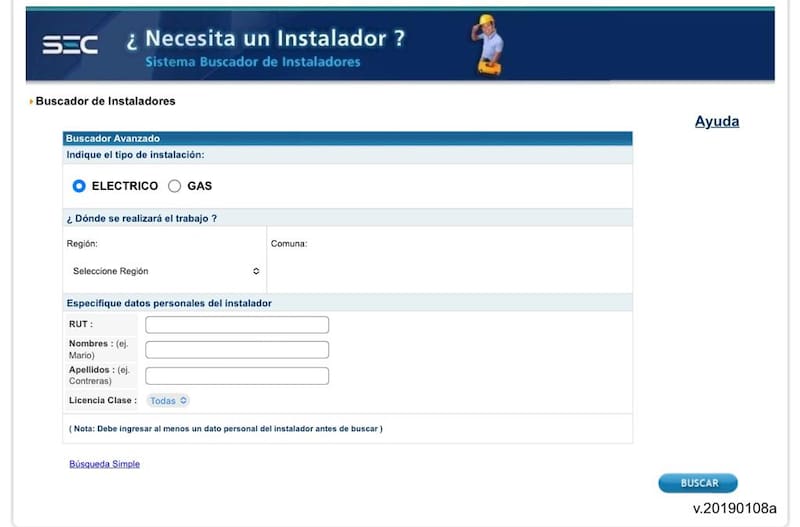Click the SEC logo in the banner

pos(70,45)
